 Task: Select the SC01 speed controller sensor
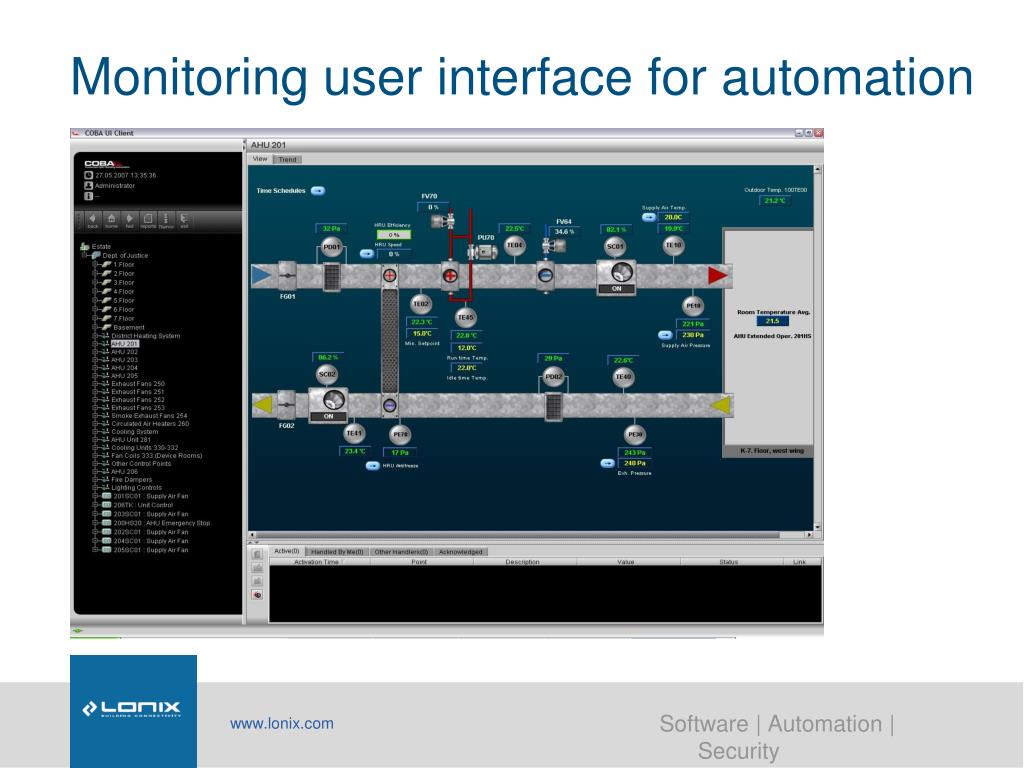tap(615, 246)
